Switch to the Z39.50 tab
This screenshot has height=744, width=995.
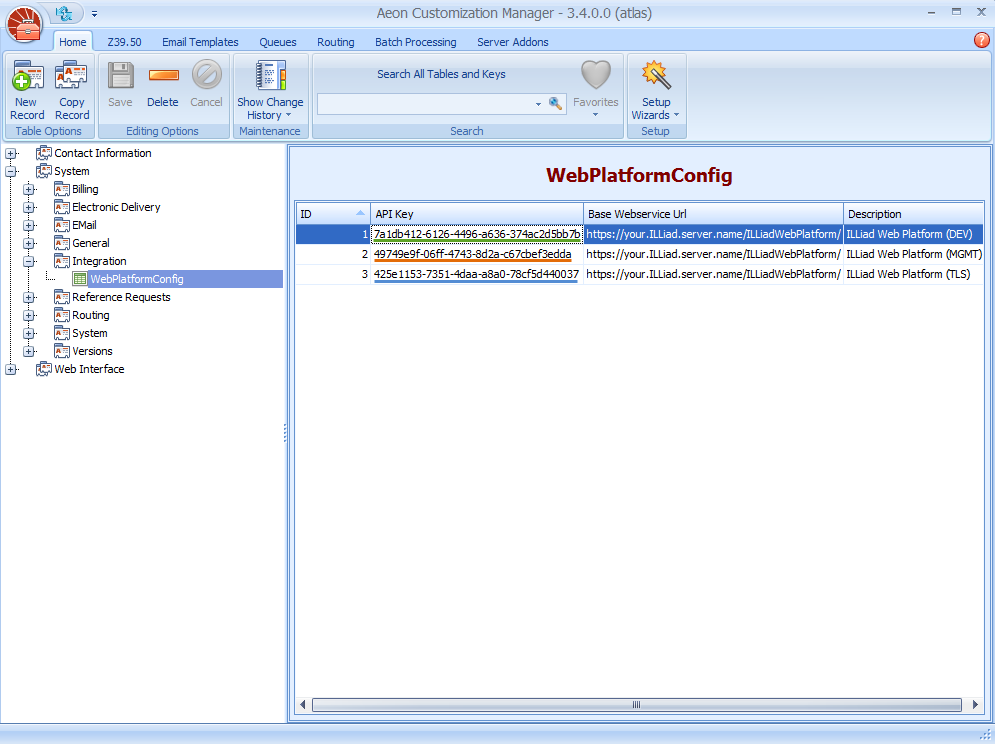click(124, 42)
